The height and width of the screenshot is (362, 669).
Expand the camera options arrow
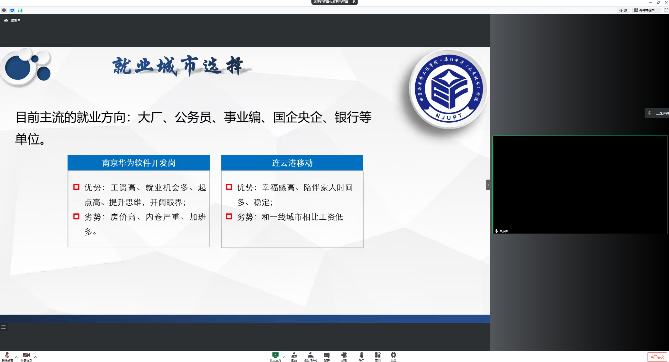(35, 356)
